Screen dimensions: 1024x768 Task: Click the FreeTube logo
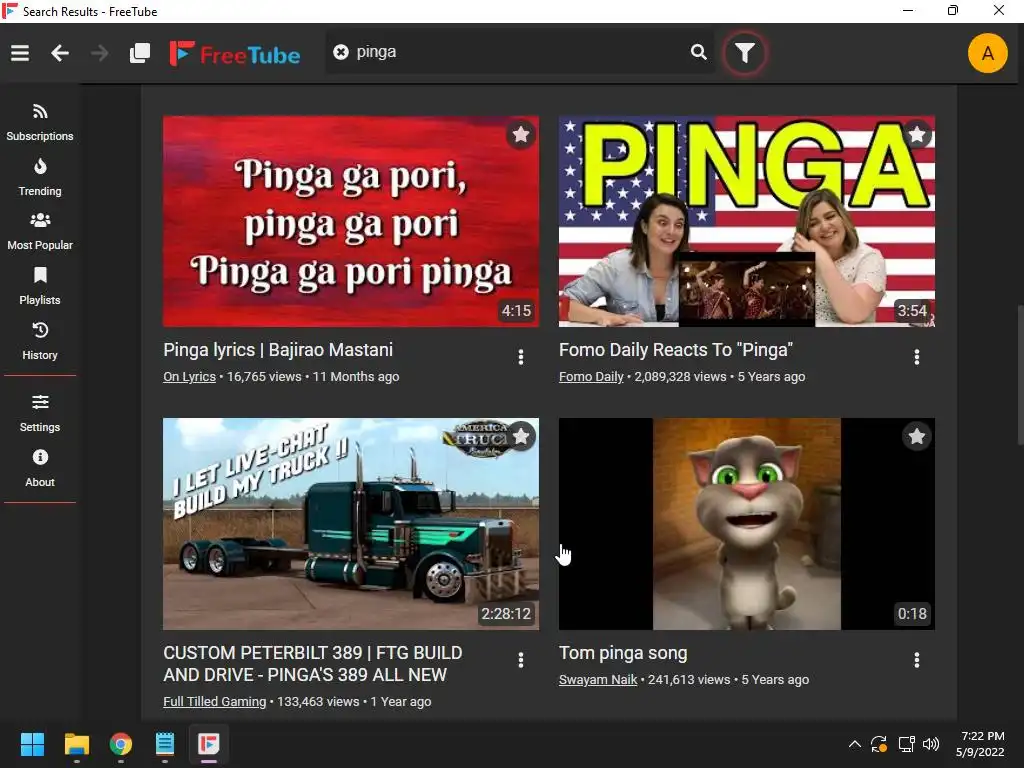click(234, 54)
